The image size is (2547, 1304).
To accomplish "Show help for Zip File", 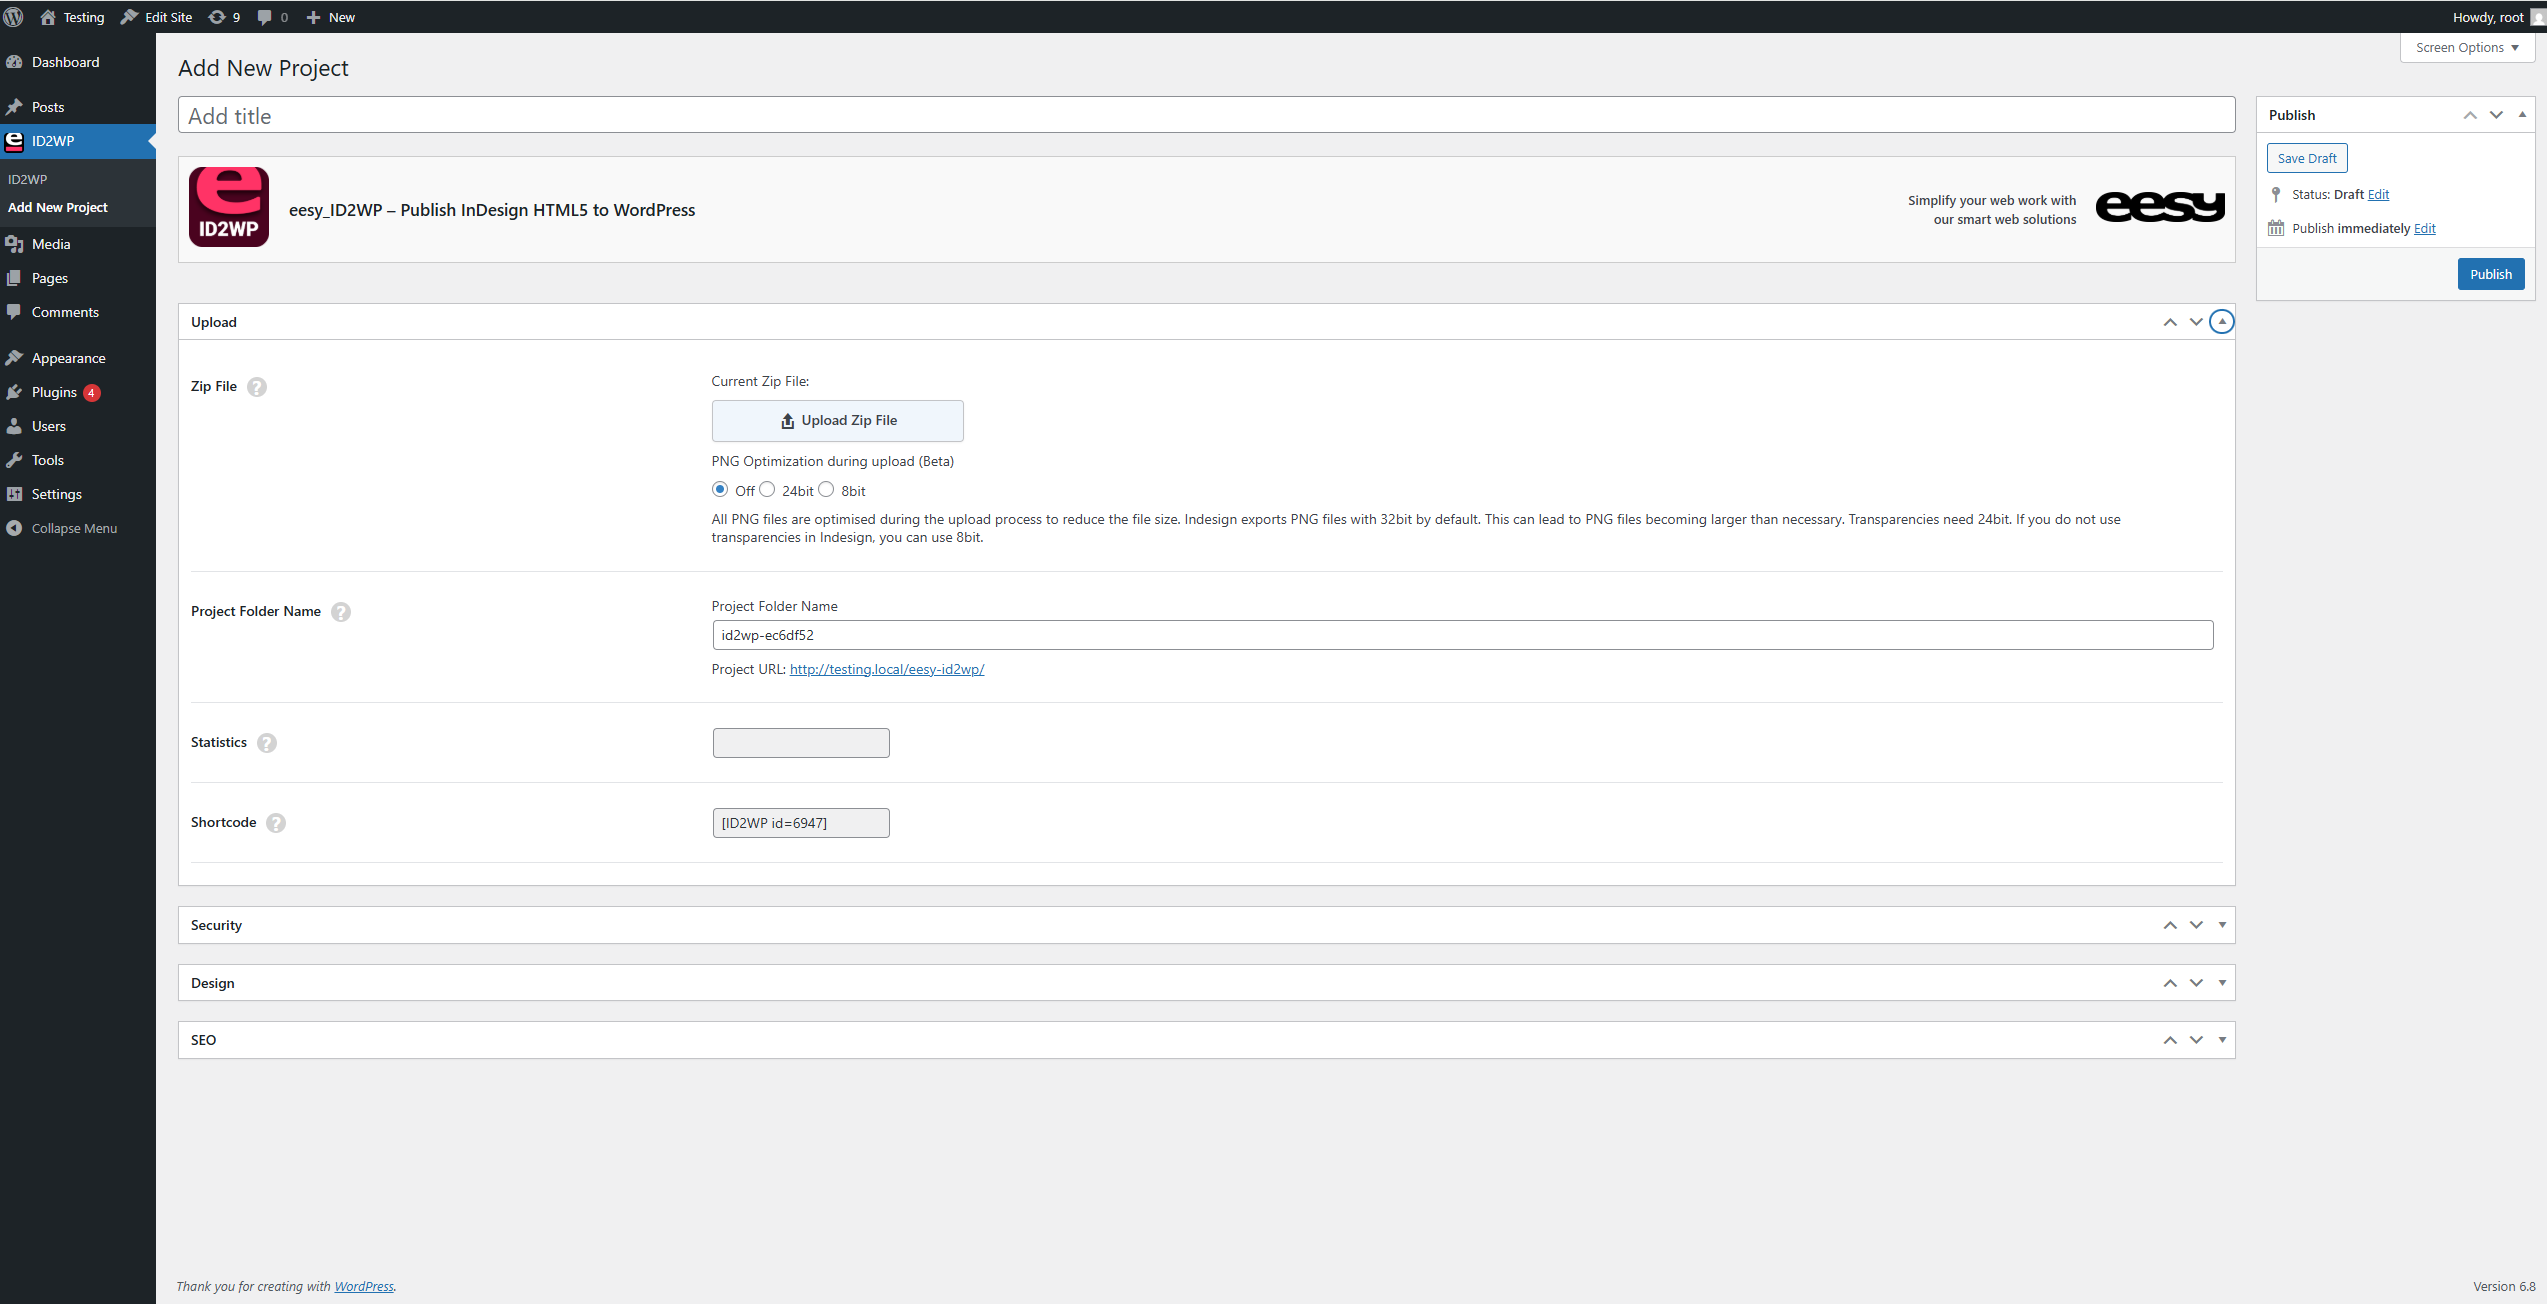I will 257,387.
